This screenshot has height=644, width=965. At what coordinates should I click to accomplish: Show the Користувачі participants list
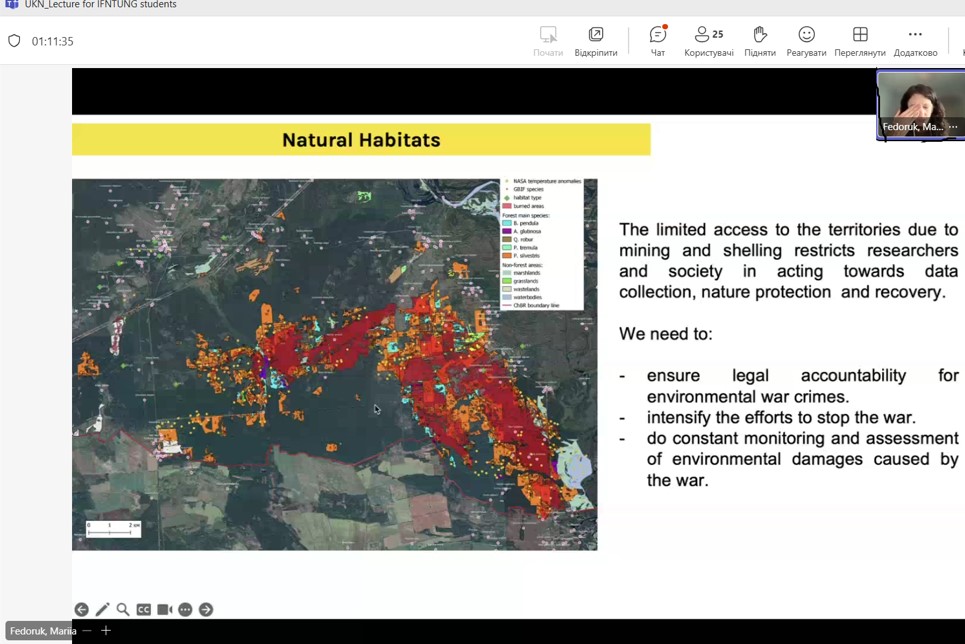tap(708, 41)
